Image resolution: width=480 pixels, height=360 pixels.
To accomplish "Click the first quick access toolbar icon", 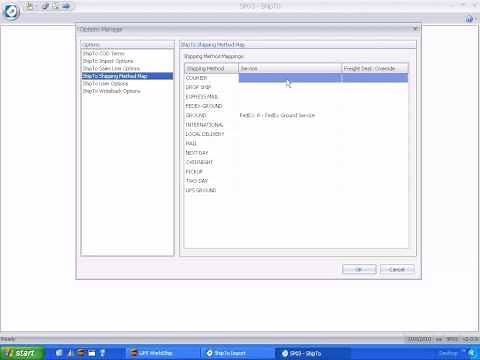I will pyautogui.click(x=30, y=6).
